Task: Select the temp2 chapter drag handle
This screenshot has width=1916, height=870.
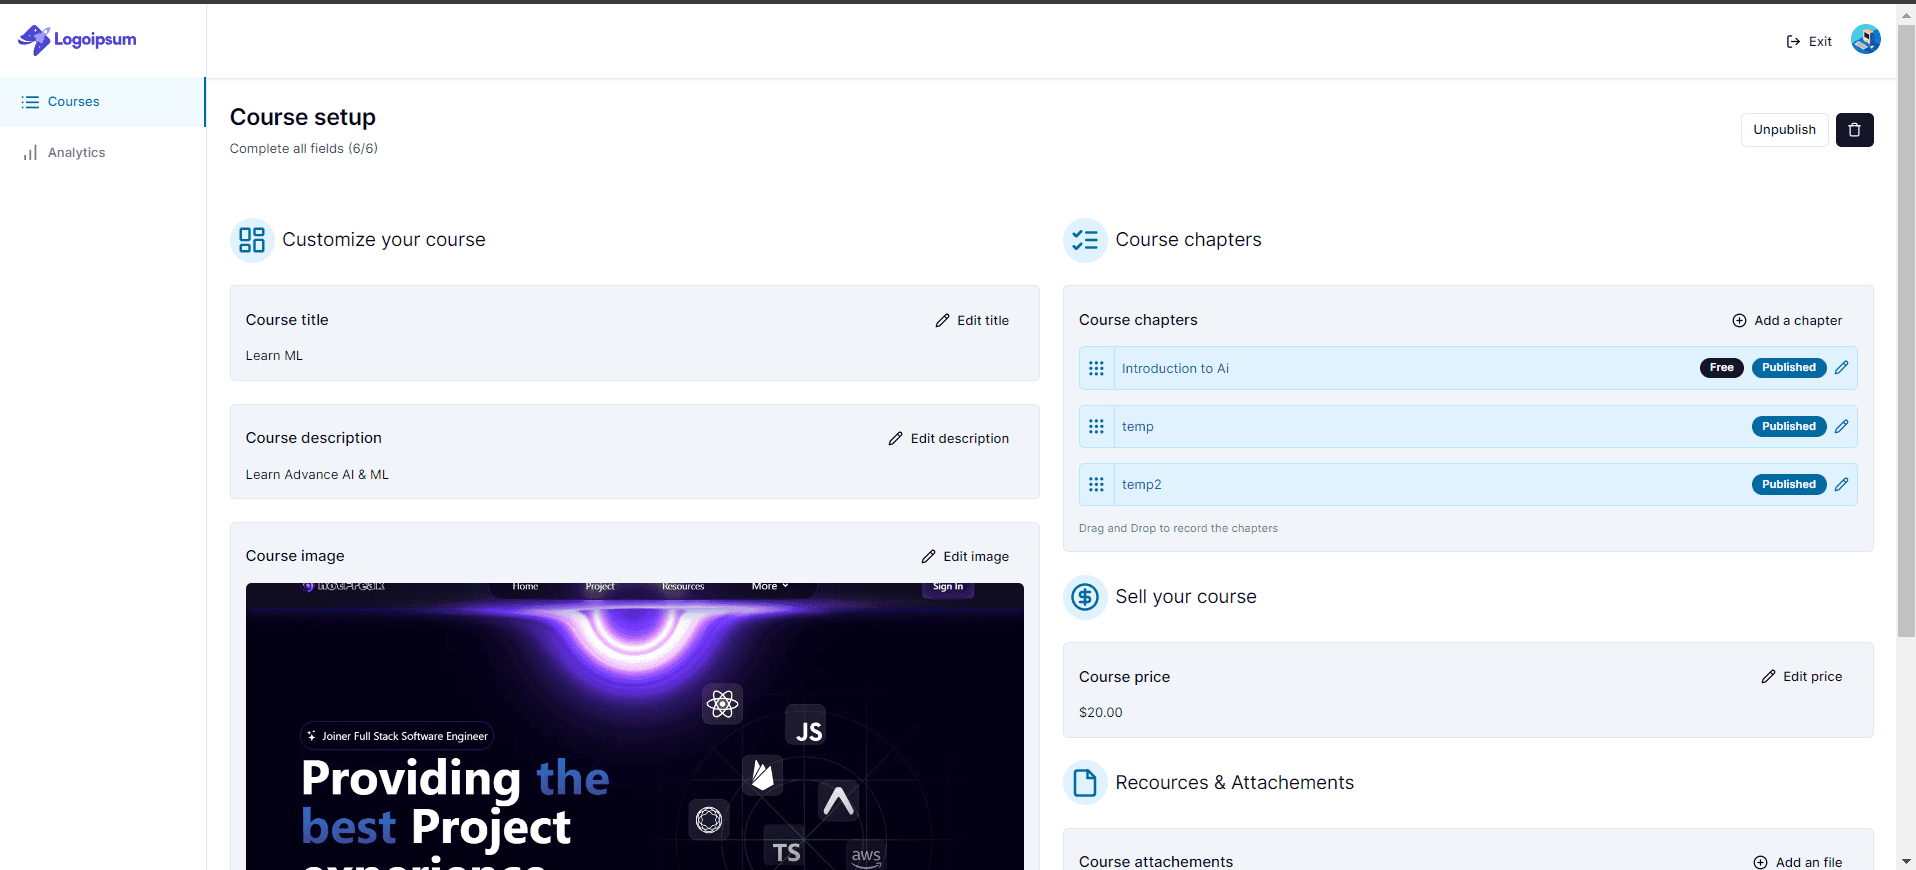Action: tap(1096, 485)
